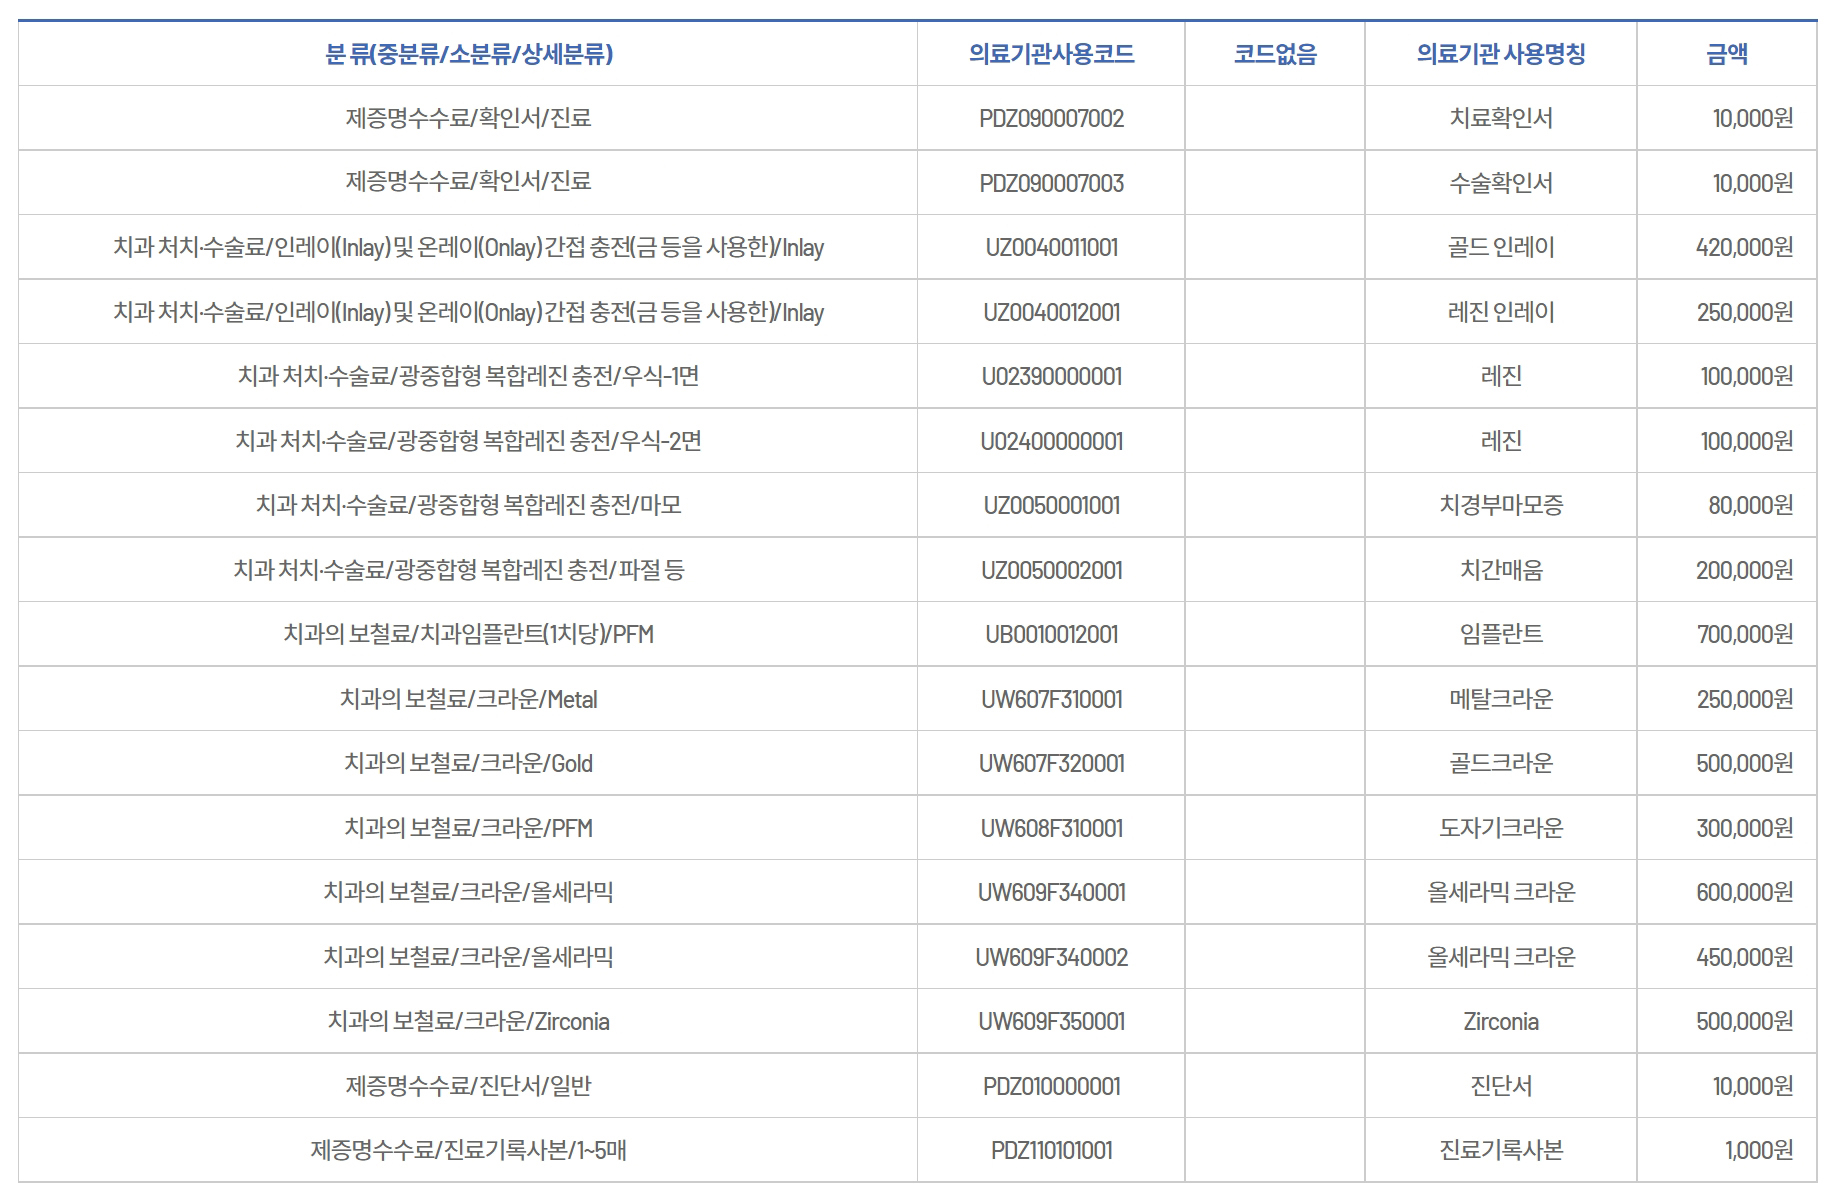Click the 의료기관 사용명칭 column header
Viewport: 1832px width, 1200px height.
[1500, 54]
